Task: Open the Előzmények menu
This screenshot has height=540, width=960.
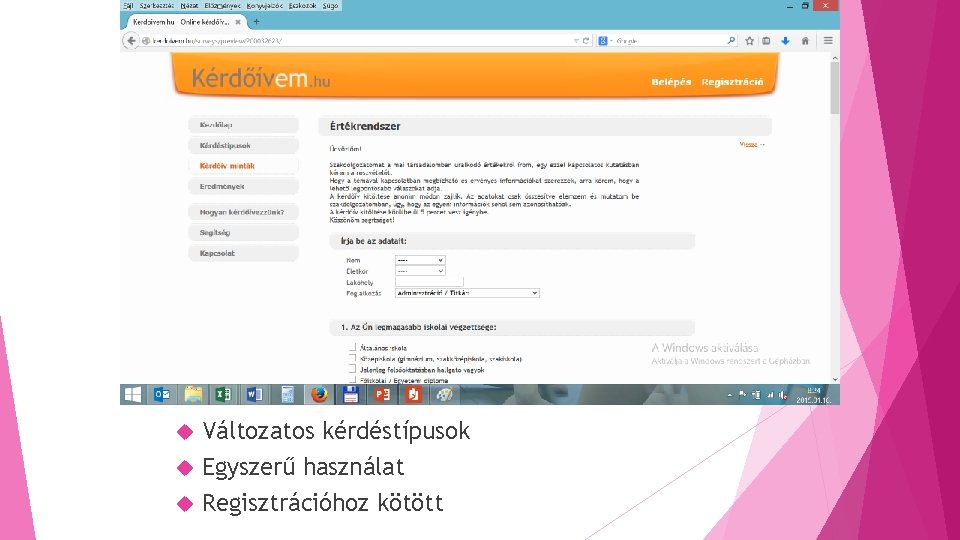Action: [222, 6]
